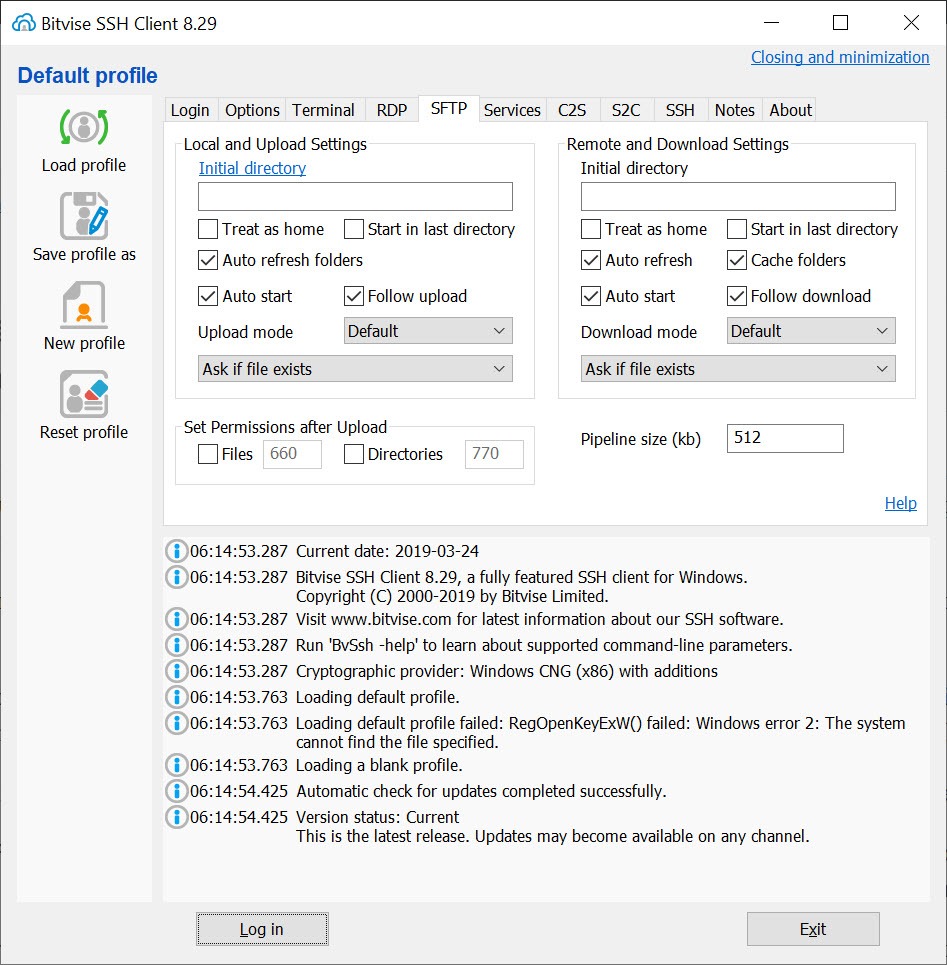Toggle remote Start in last directory checkbox

[x=737, y=229]
